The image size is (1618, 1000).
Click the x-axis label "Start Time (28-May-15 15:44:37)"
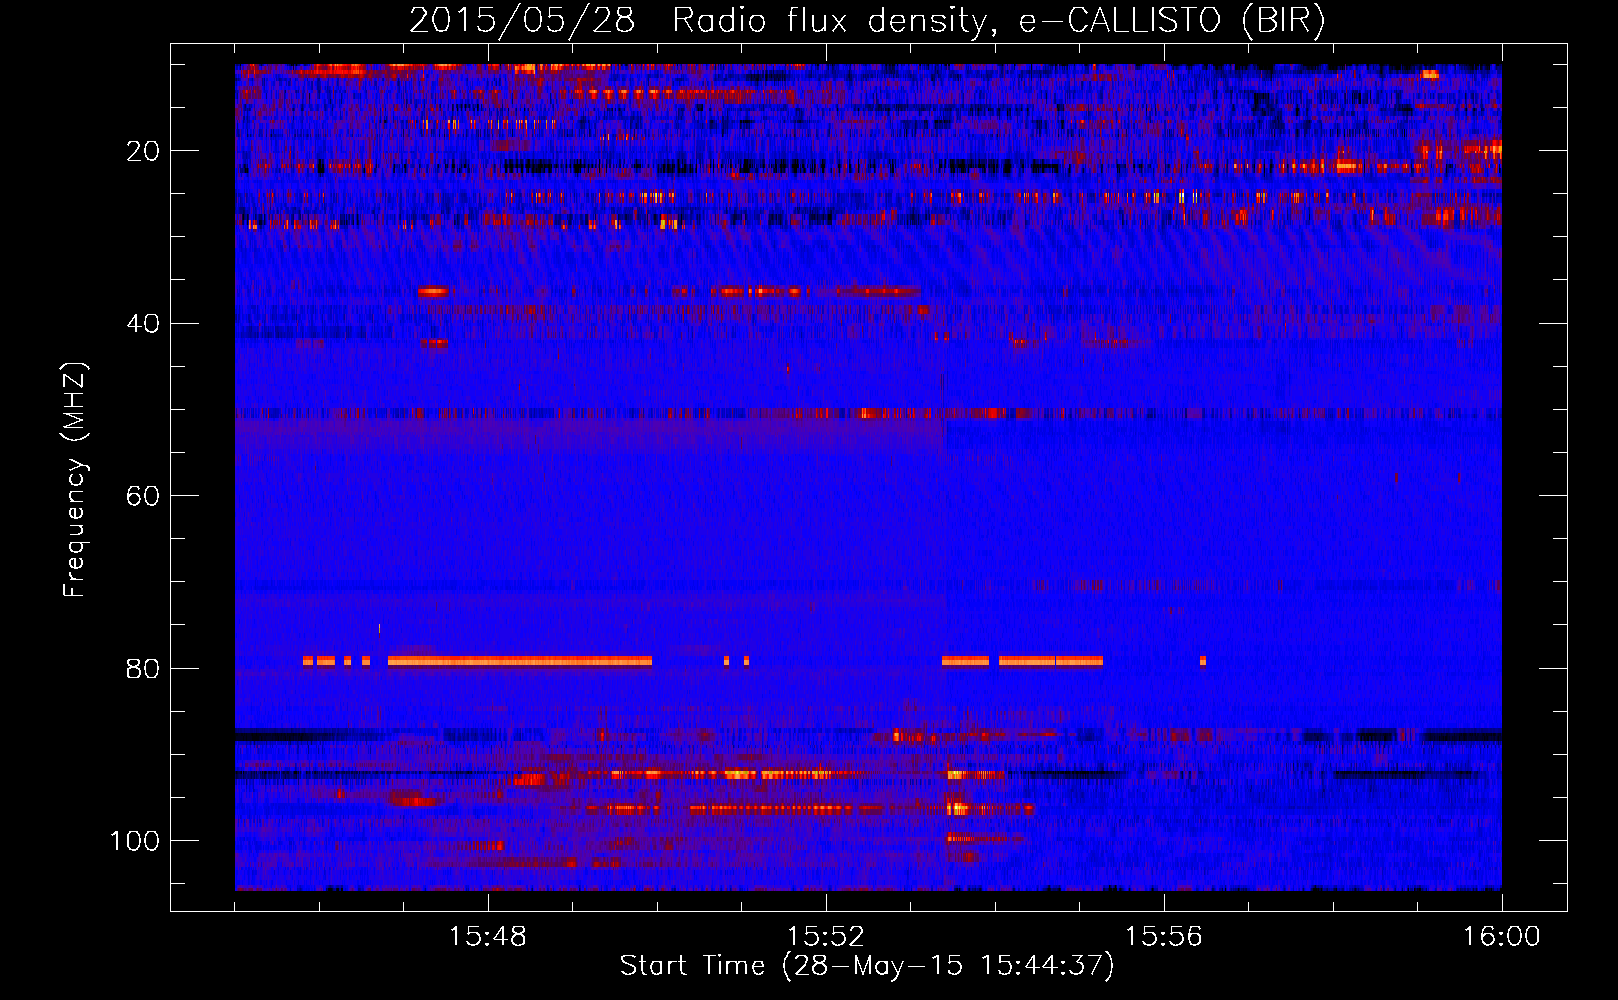tap(867, 966)
